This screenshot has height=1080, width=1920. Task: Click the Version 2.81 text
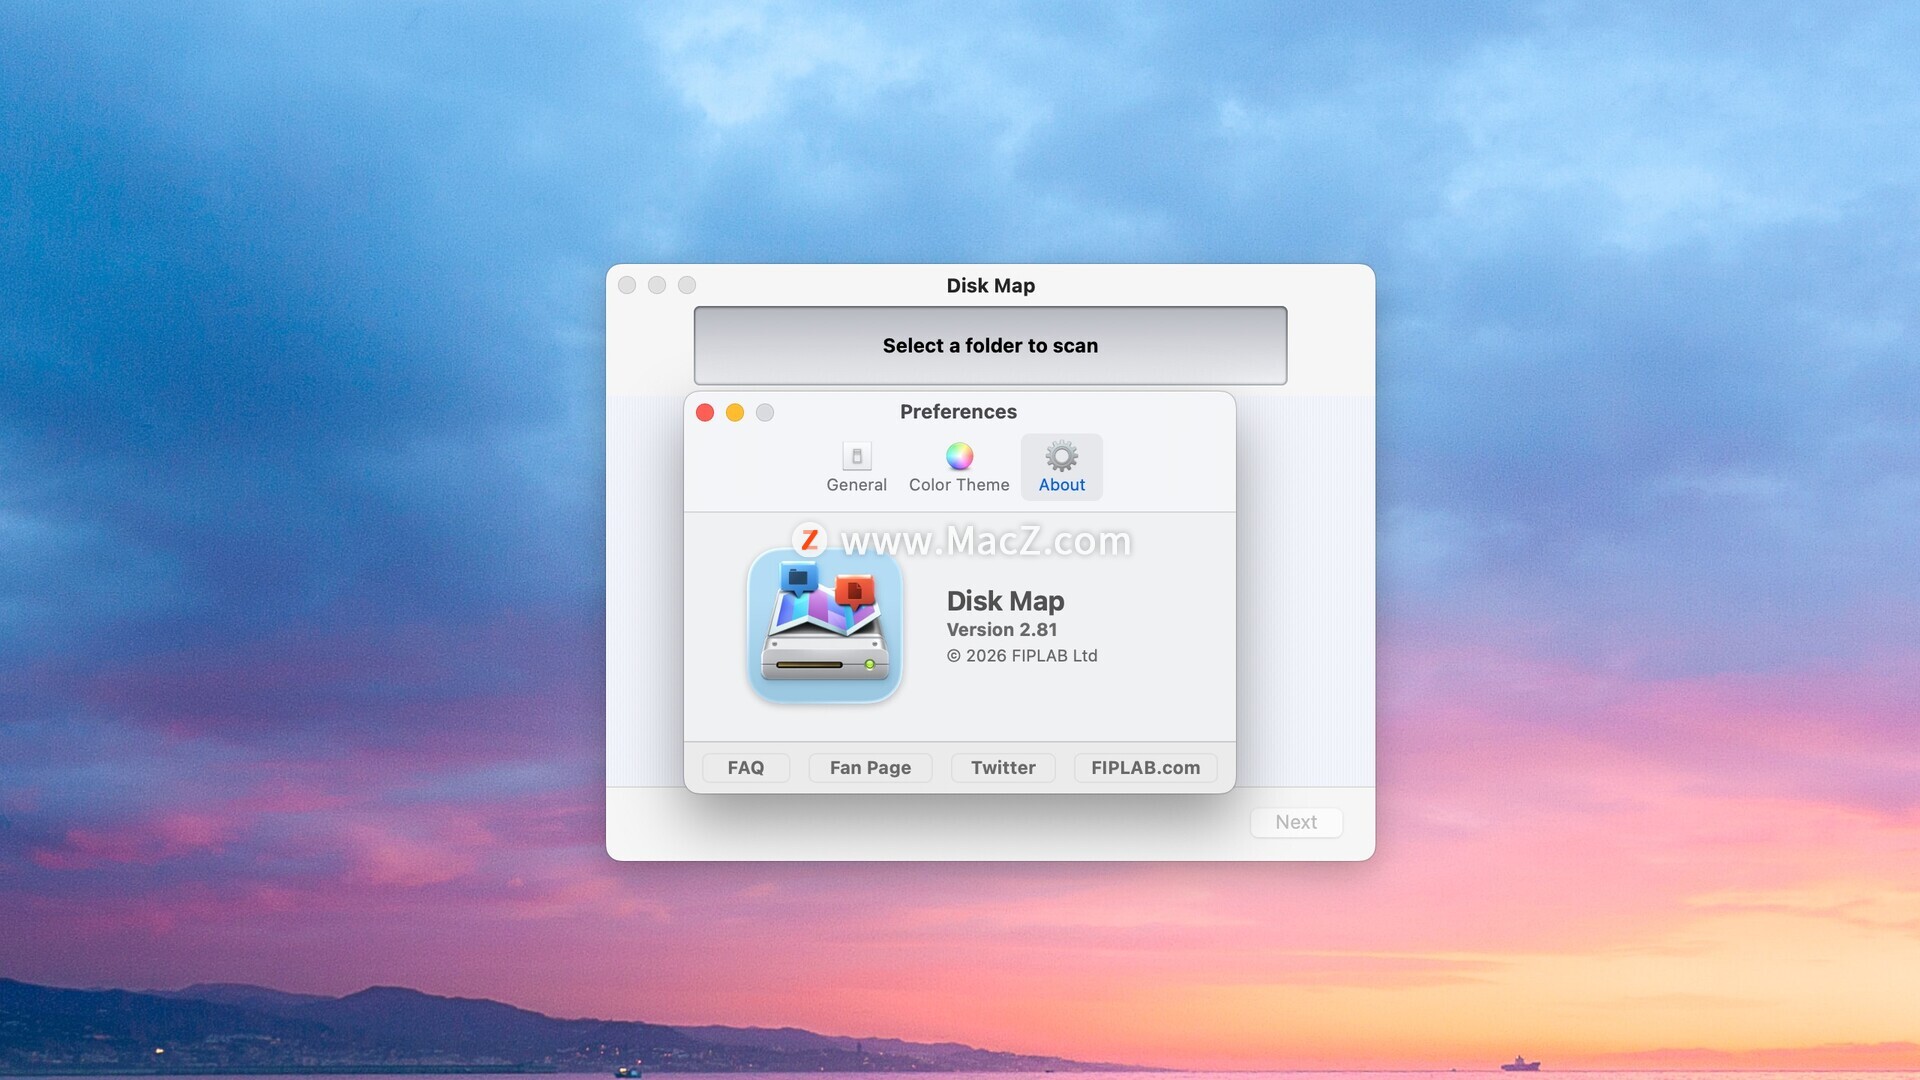tap(1001, 630)
